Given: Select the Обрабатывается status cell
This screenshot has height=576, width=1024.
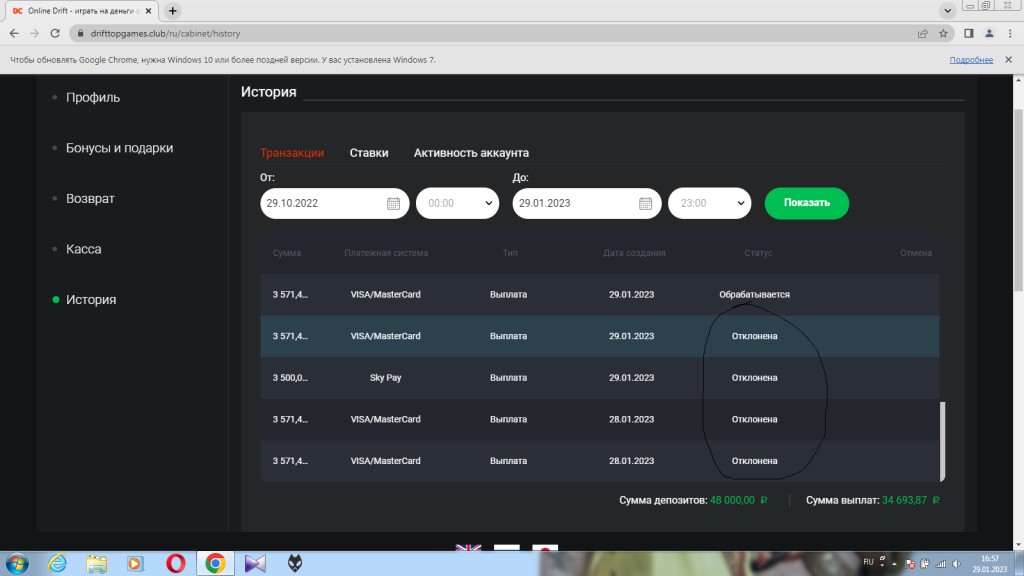Looking at the screenshot, I should click(x=754, y=295).
